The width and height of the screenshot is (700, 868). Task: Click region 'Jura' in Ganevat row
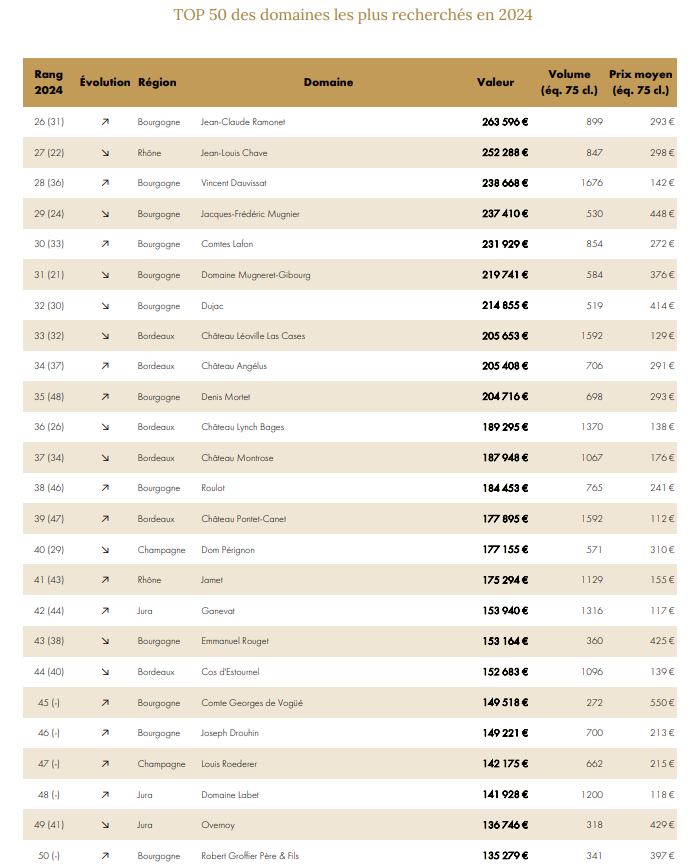145,611
